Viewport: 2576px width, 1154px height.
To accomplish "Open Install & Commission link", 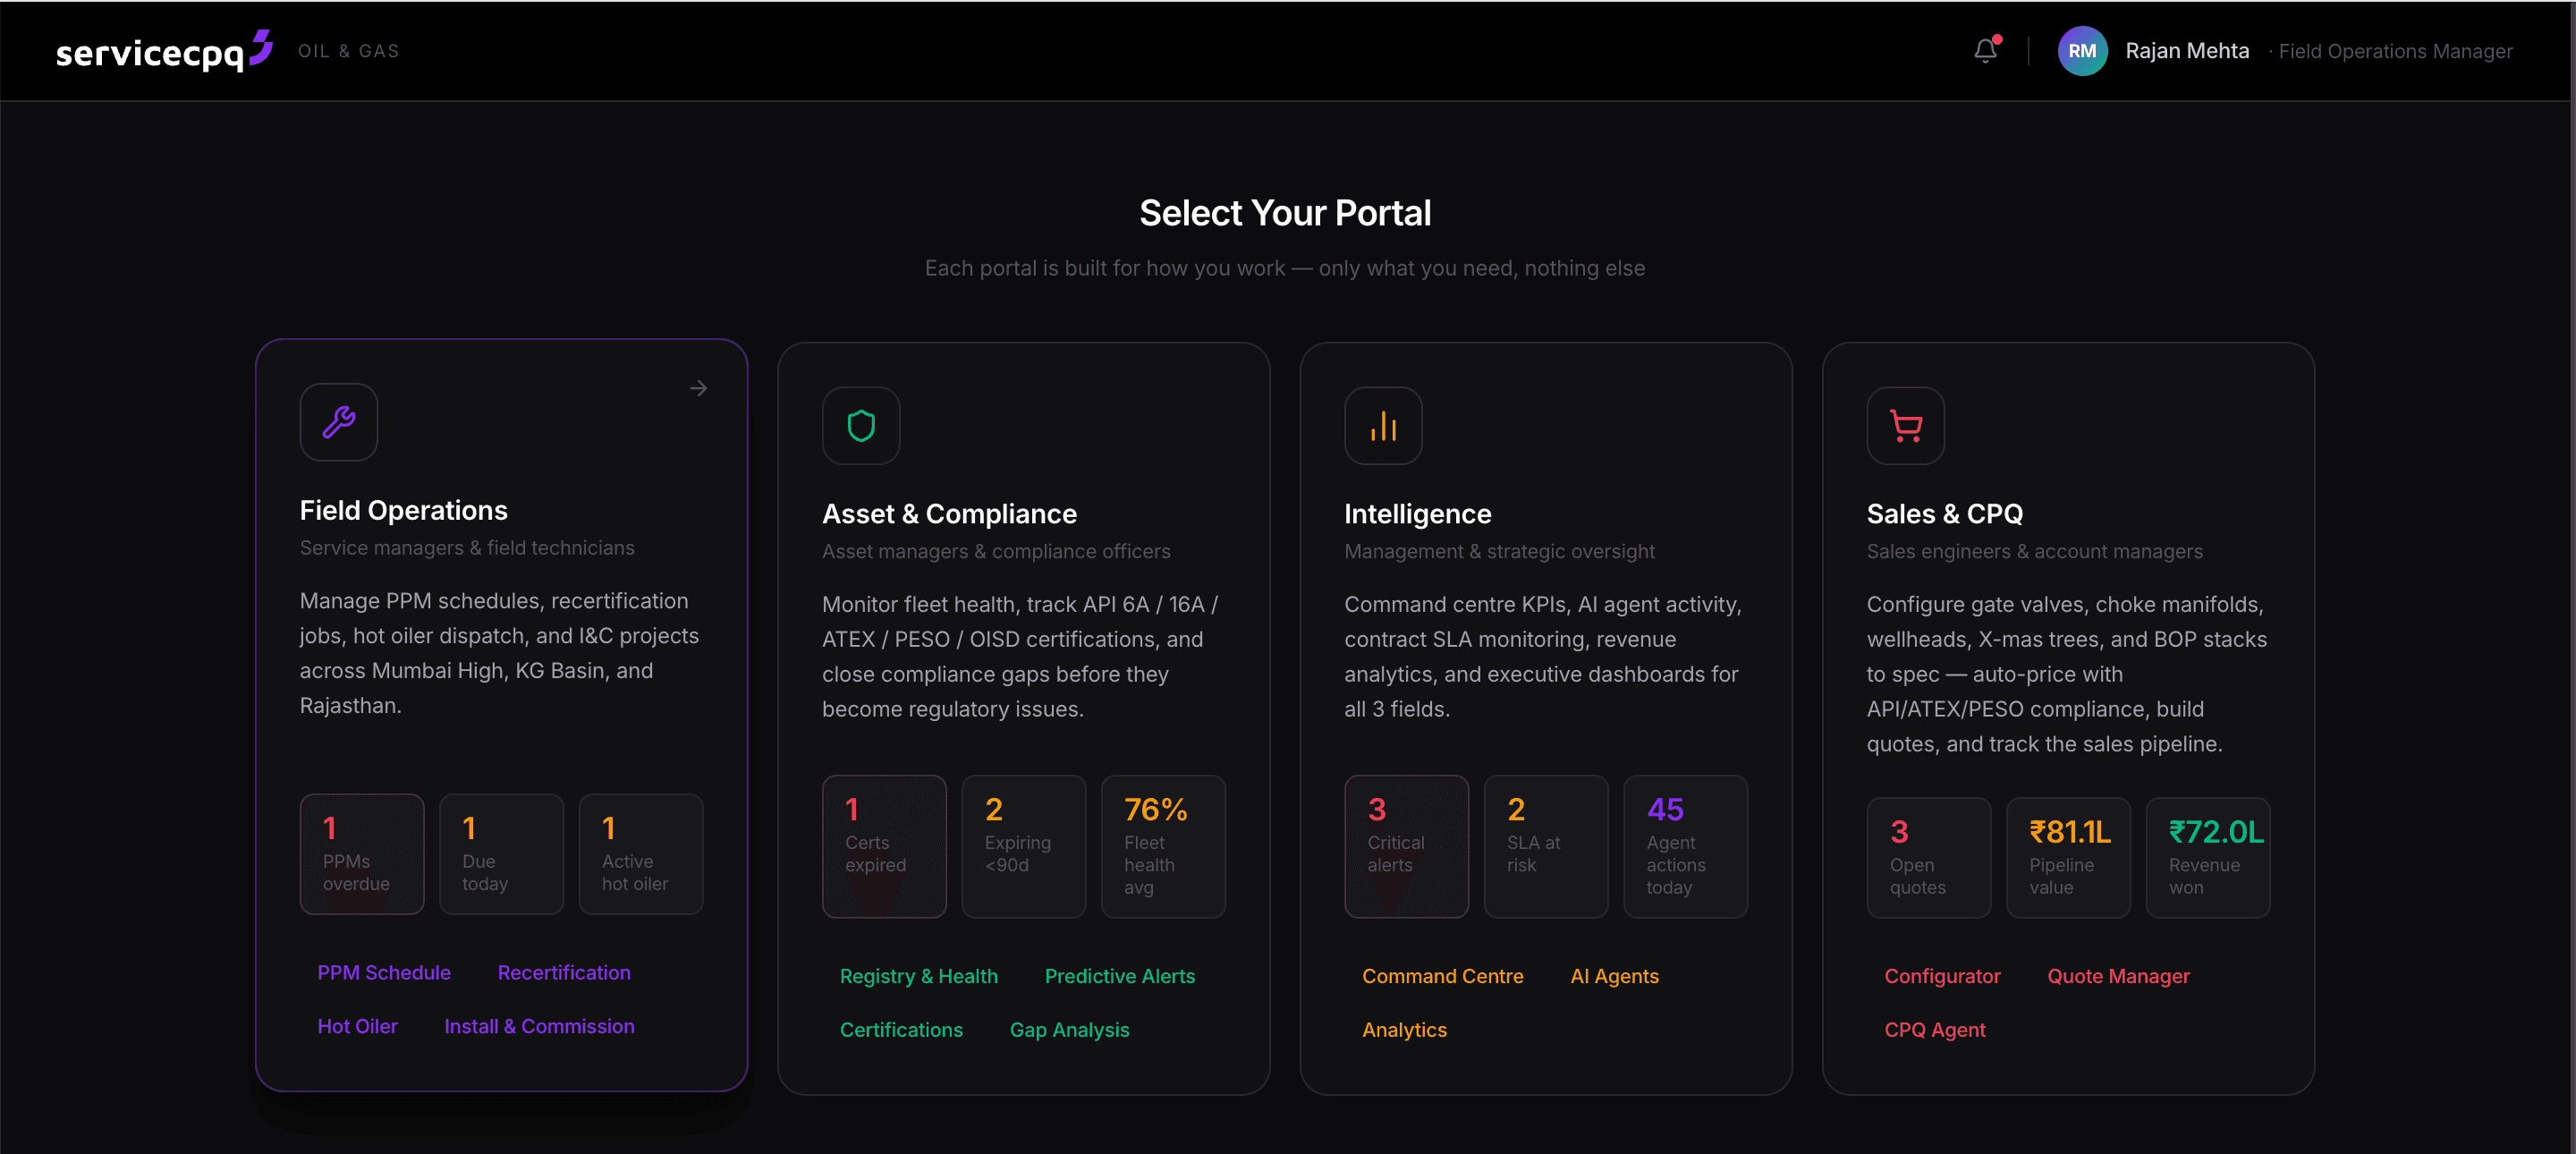I will 539,1026.
